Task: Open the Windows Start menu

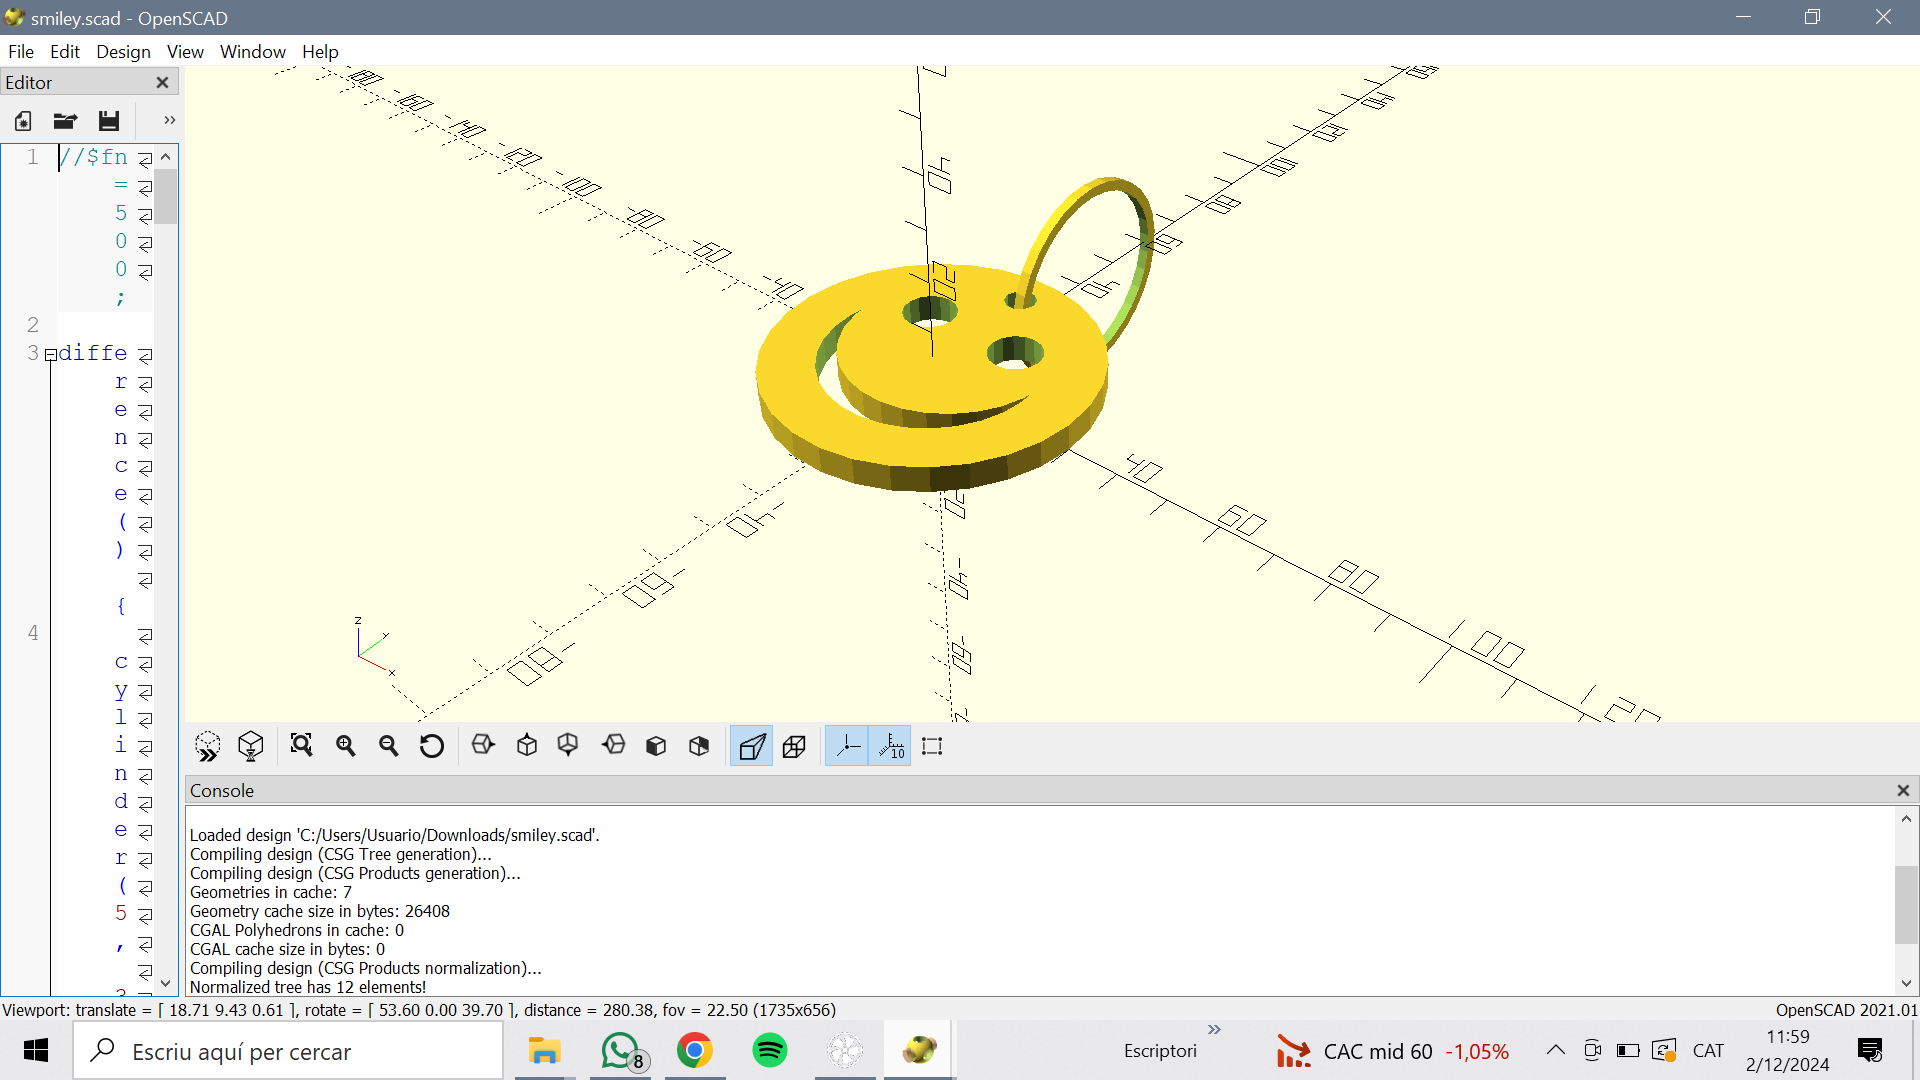Action: tap(36, 1051)
